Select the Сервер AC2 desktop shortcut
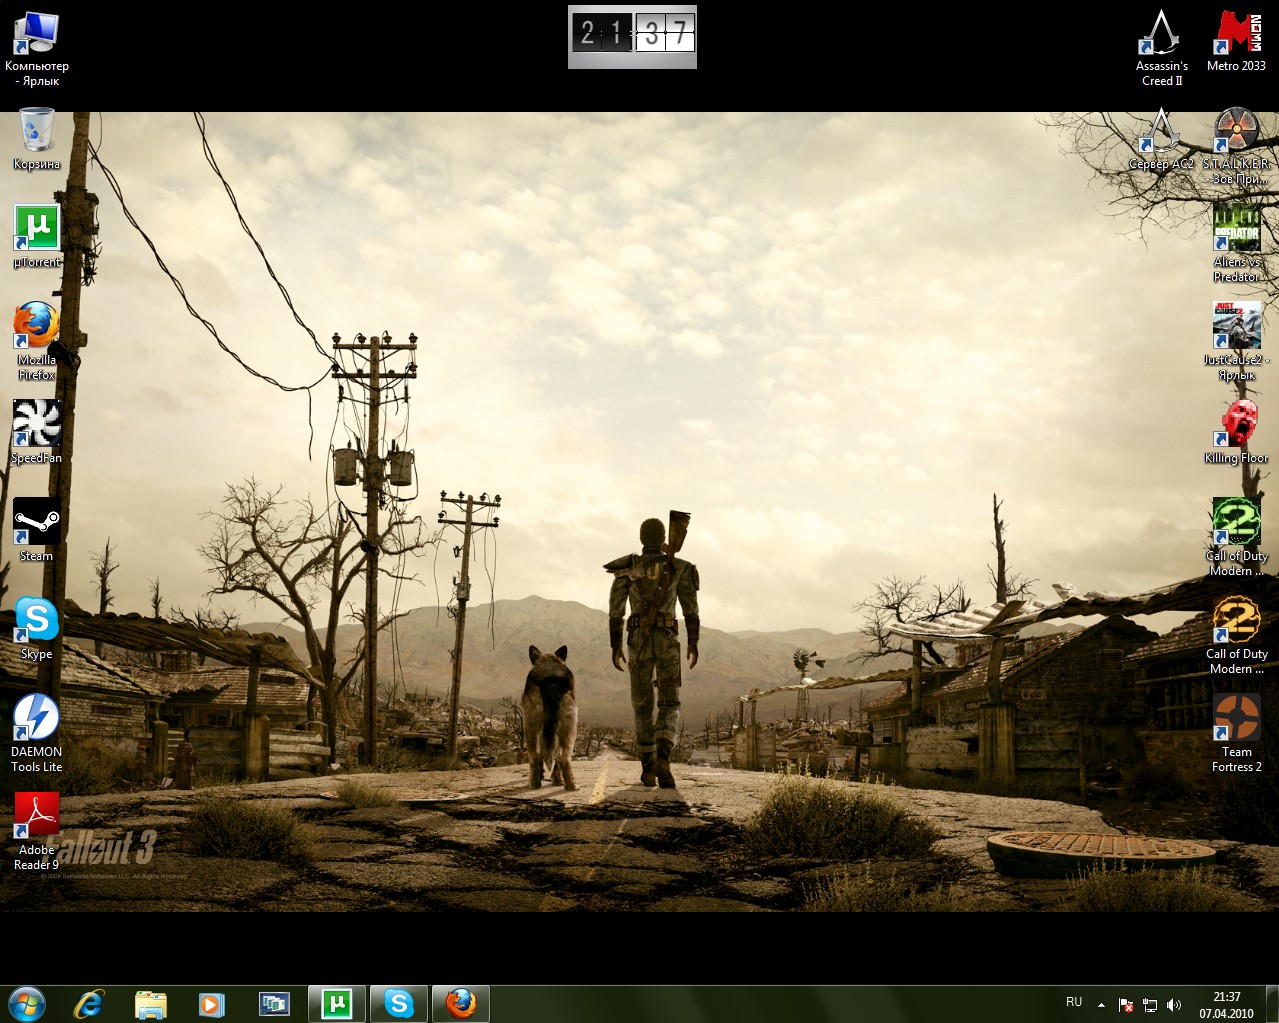The image size is (1279, 1023). (x=1162, y=139)
